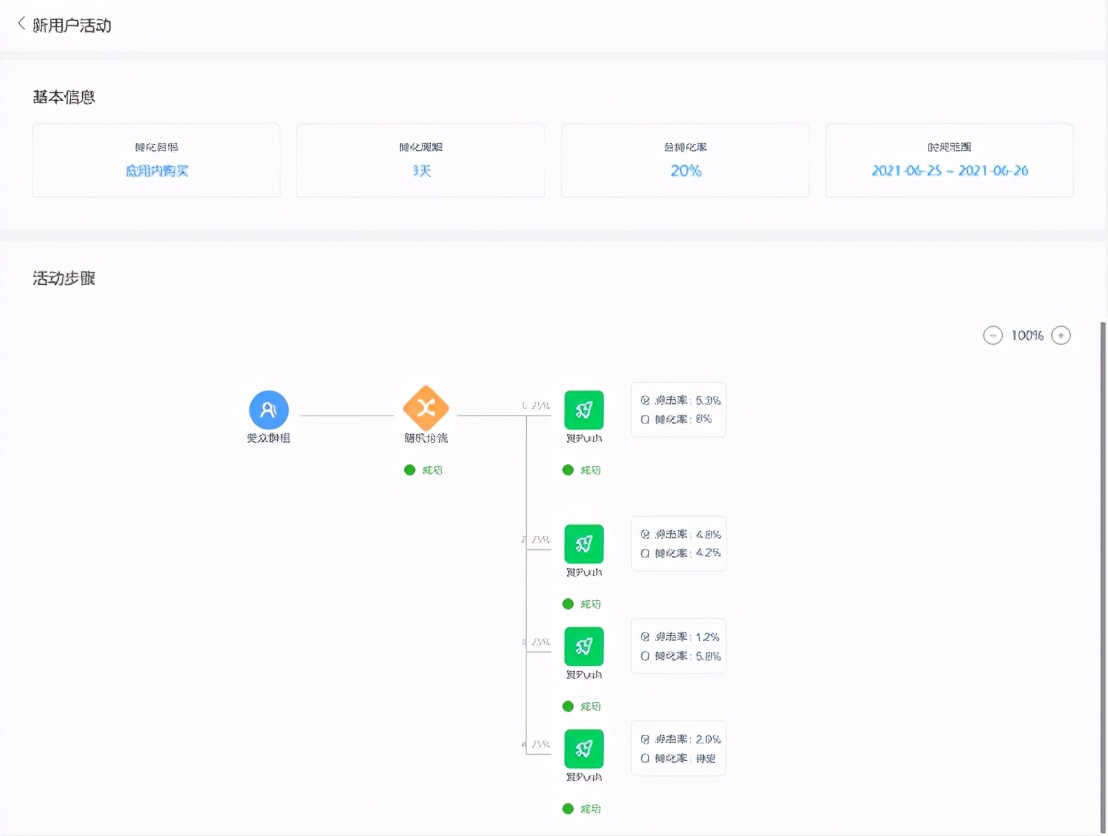Click the 100% zoom level control
The width and height of the screenshot is (1108, 836).
pos(1027,335)
